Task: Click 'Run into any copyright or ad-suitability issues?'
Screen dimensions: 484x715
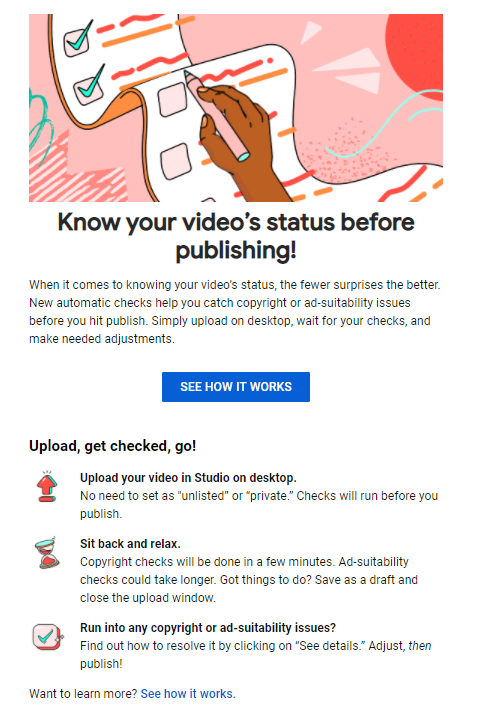Action: coord(208,627)
